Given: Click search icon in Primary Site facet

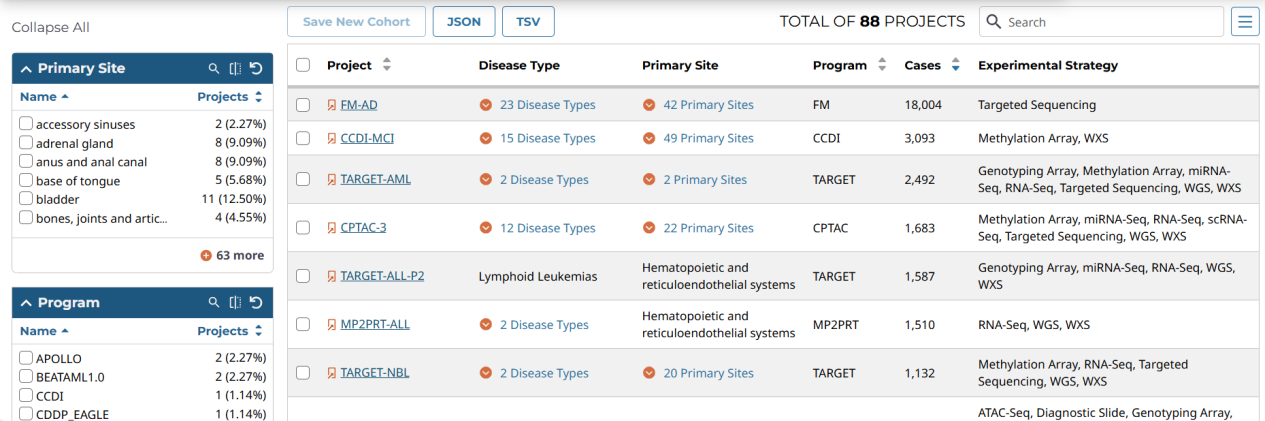Looking at the screenshot, I should [x=213, y=69].
